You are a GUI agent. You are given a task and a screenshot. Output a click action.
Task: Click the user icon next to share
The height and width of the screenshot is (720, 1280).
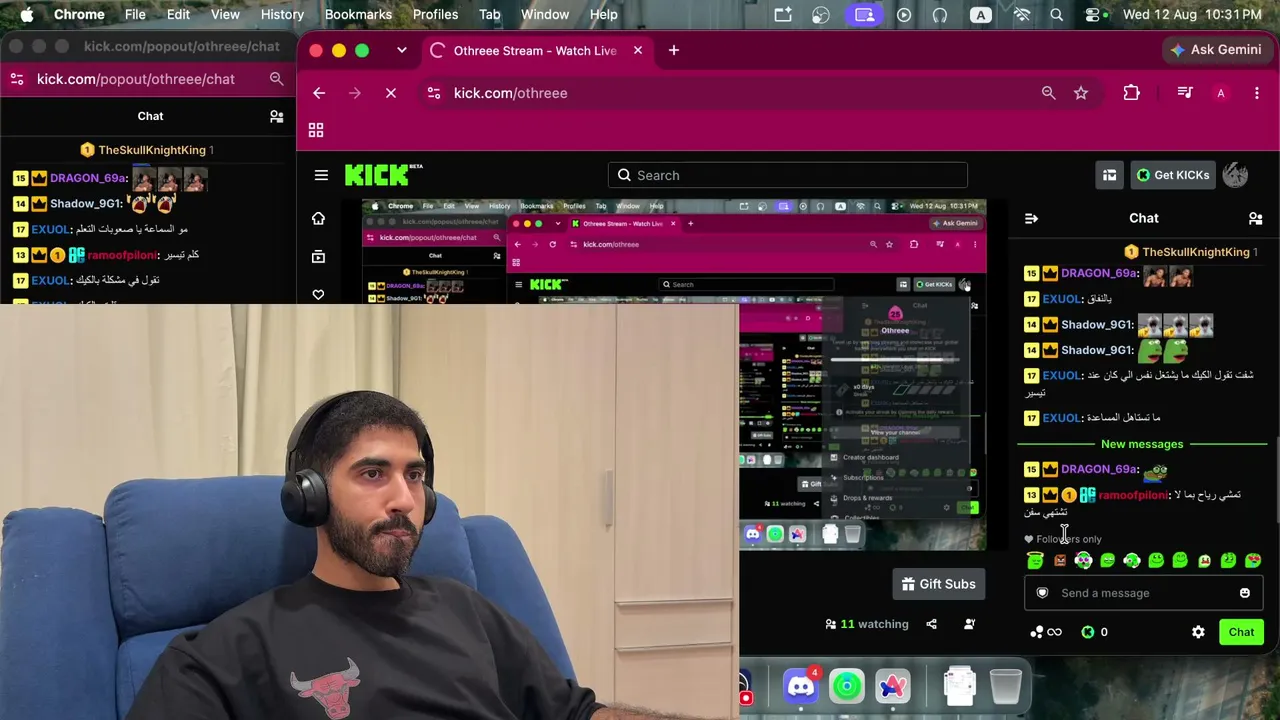[x=969, y=624]
